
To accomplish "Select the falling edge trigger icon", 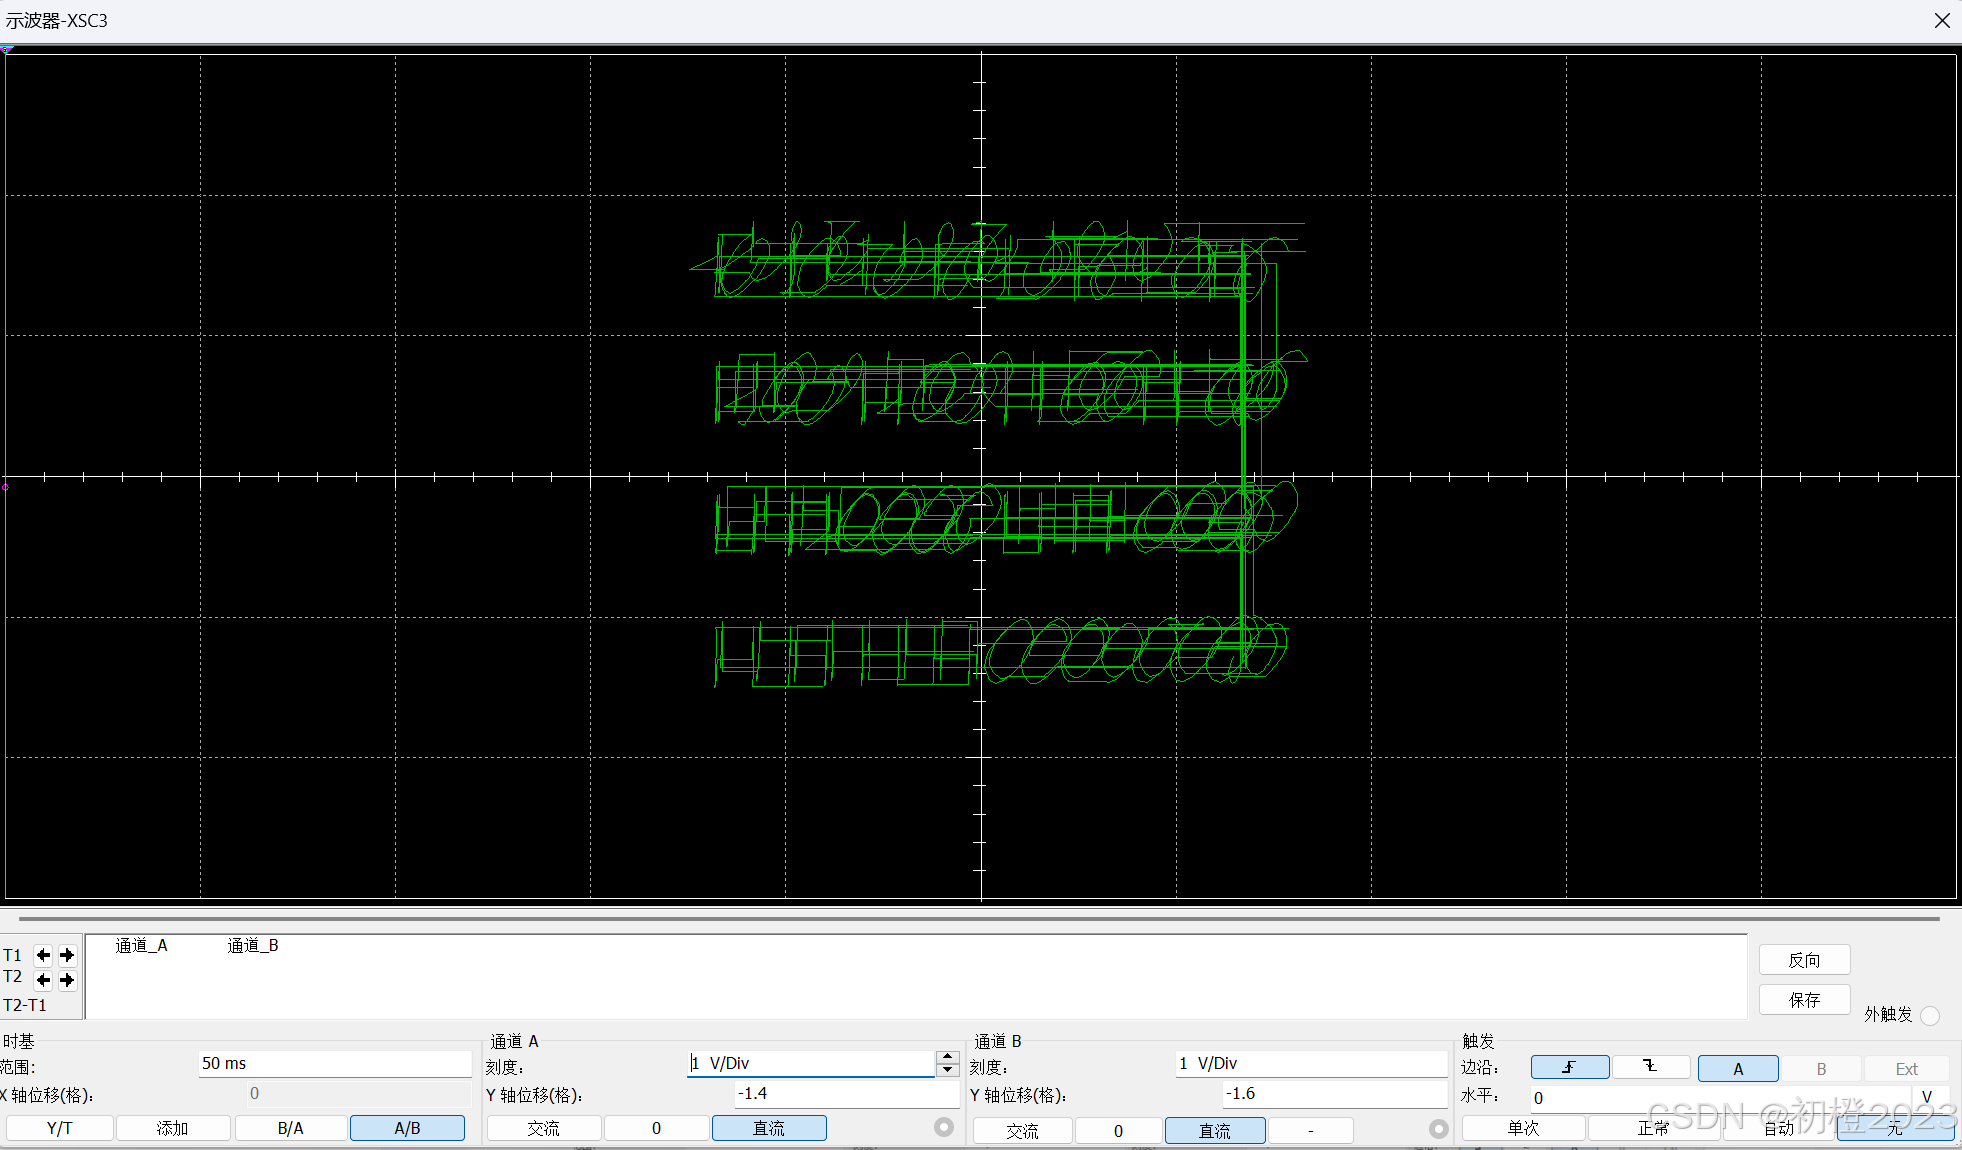I will click(x=1650, y=1067).
